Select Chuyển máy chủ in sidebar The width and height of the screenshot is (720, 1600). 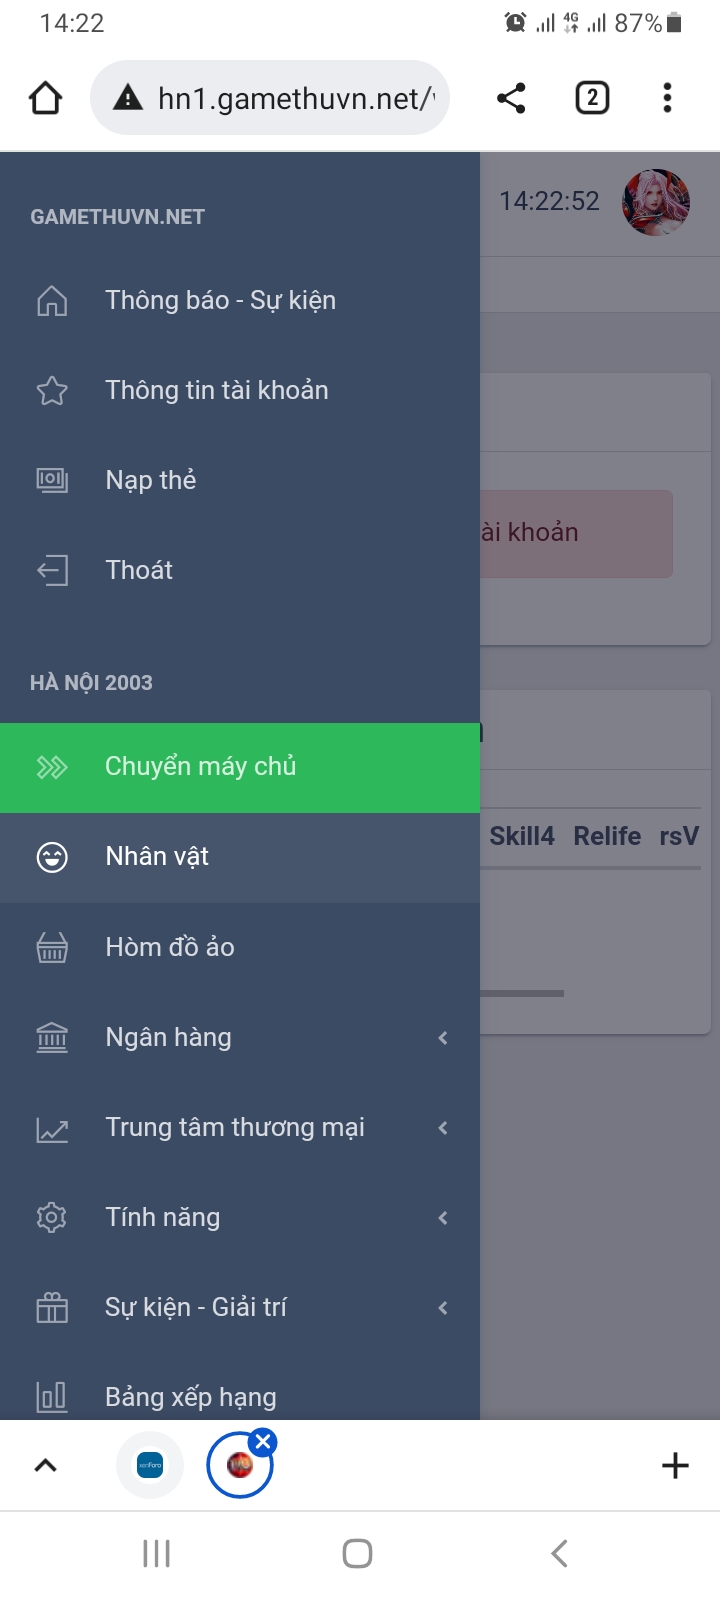200,767
